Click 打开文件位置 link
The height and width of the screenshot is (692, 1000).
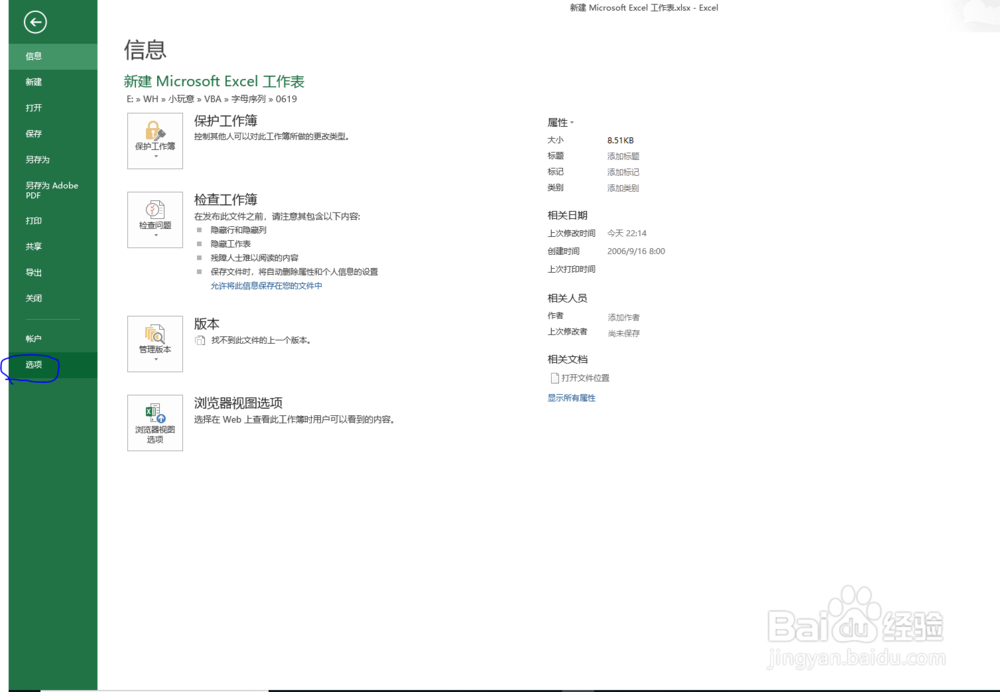click(585, 378)
